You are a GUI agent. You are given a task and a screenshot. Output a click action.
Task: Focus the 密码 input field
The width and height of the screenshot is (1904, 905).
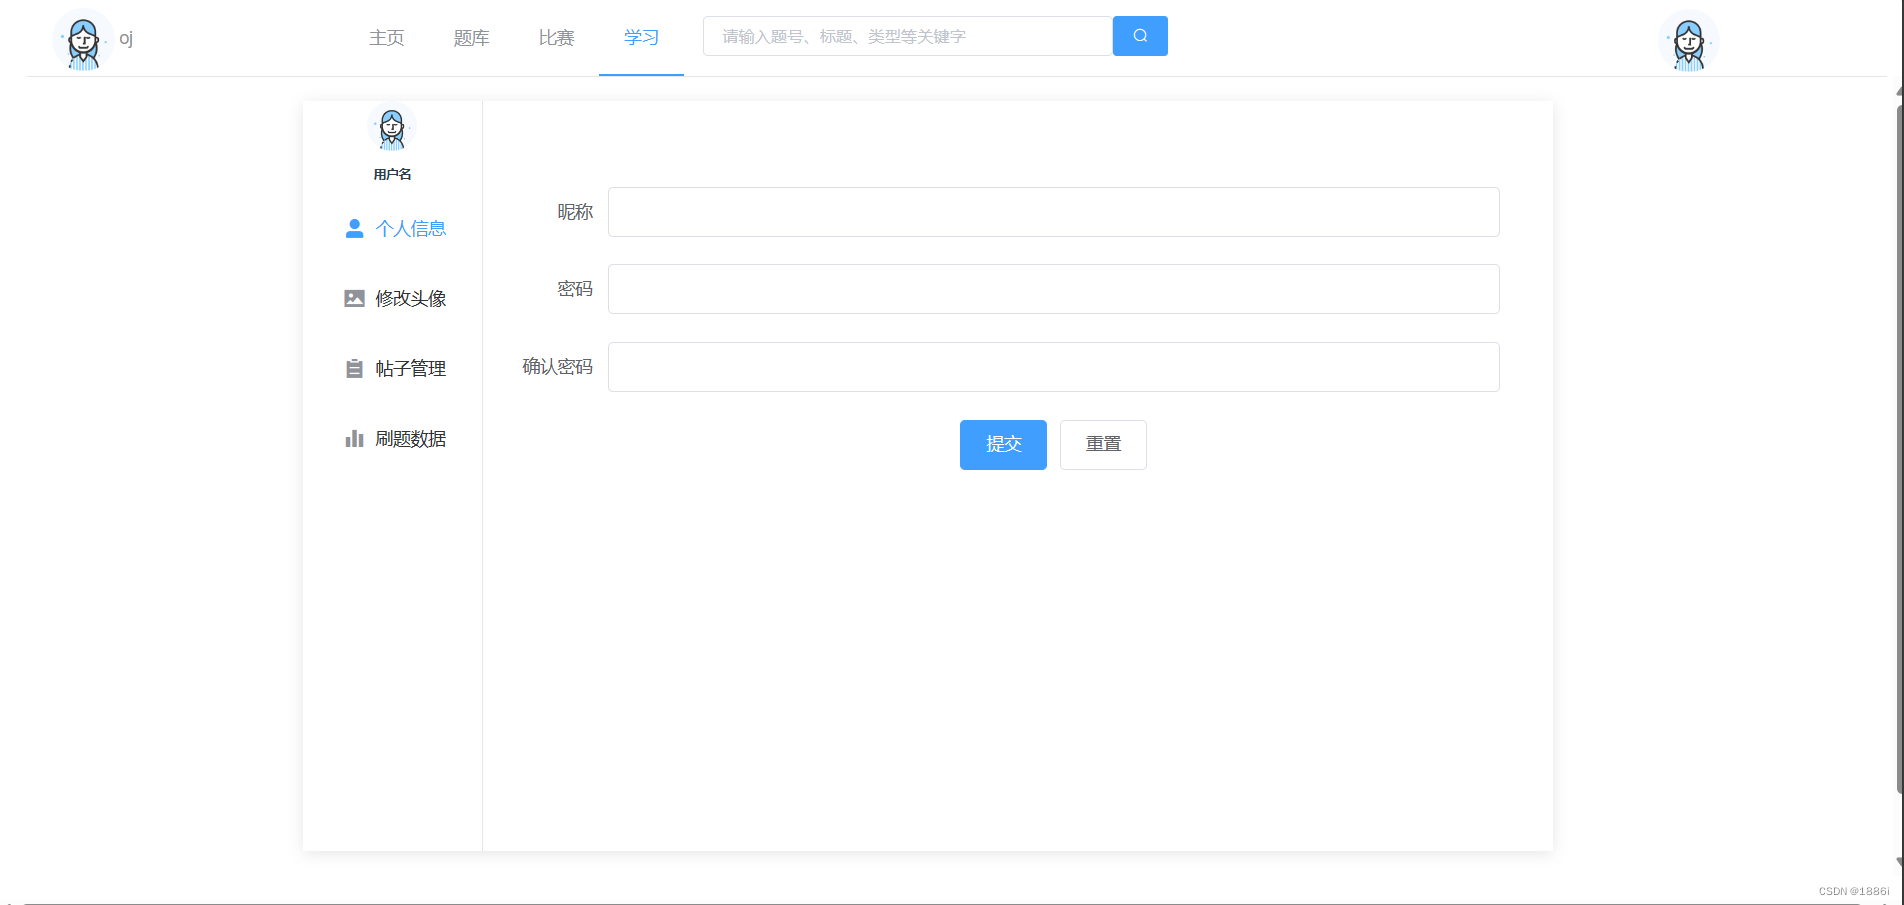pos(1054,289)
